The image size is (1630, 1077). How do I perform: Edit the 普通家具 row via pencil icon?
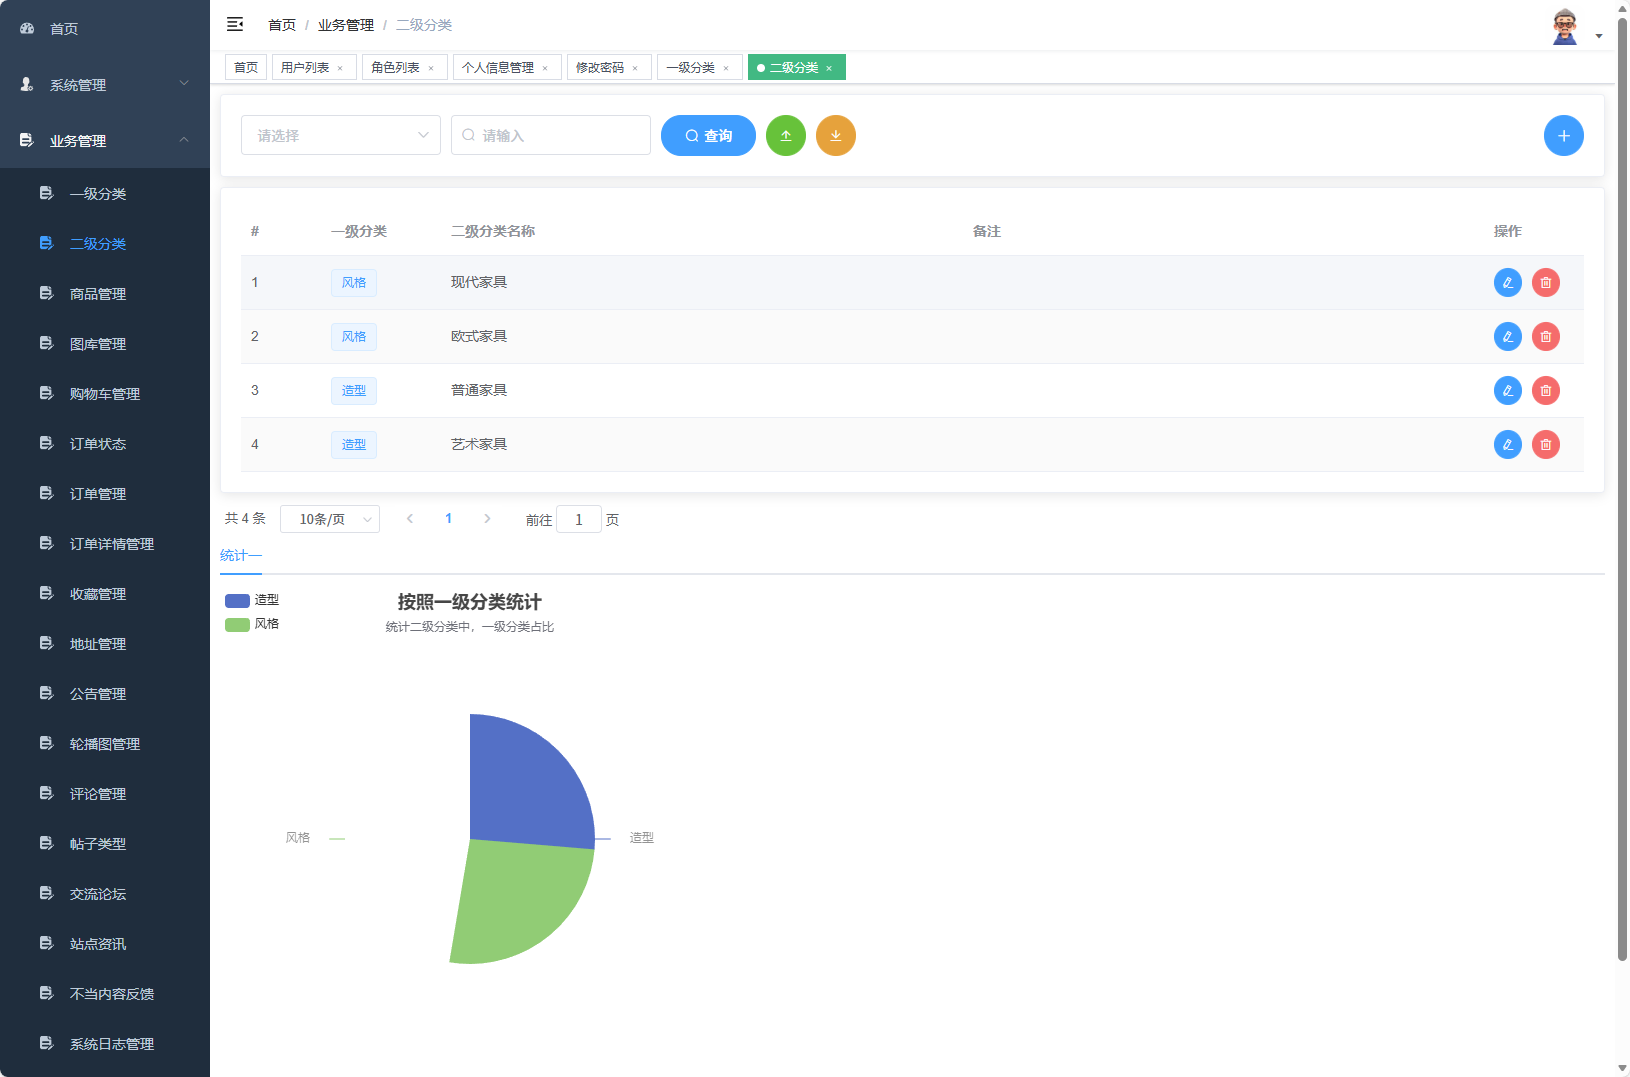click(1507, 390)
